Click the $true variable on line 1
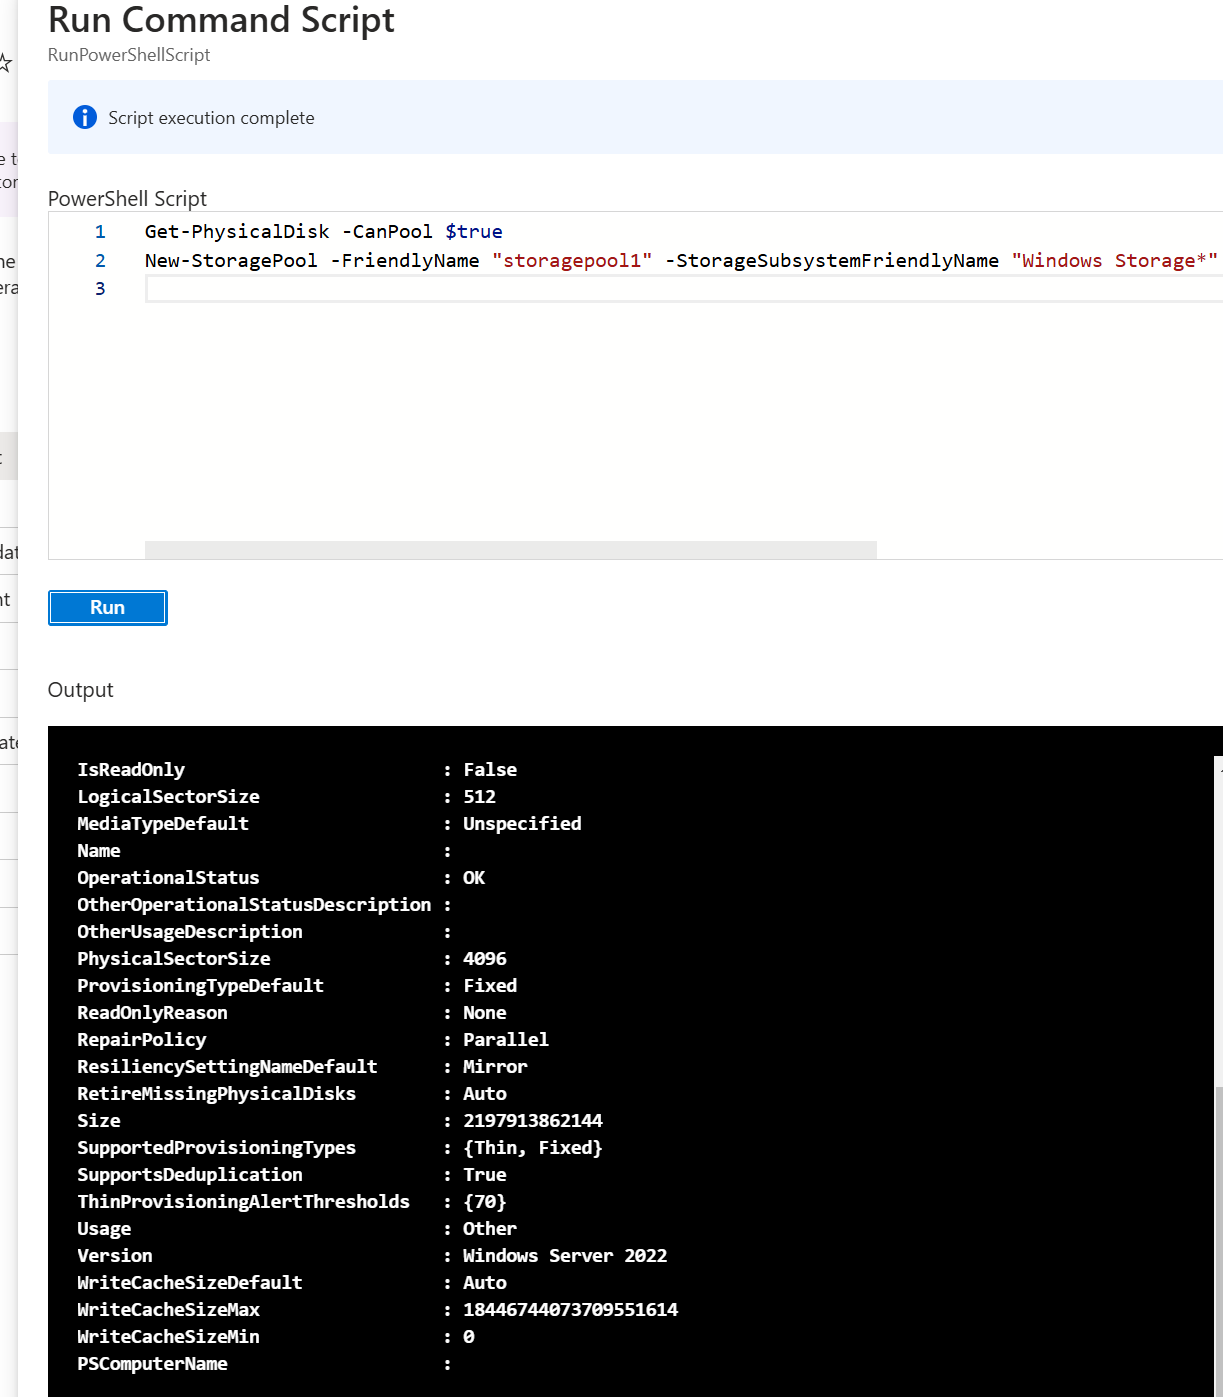Screen dimensions: 1223x1397 tap(474, 232)
